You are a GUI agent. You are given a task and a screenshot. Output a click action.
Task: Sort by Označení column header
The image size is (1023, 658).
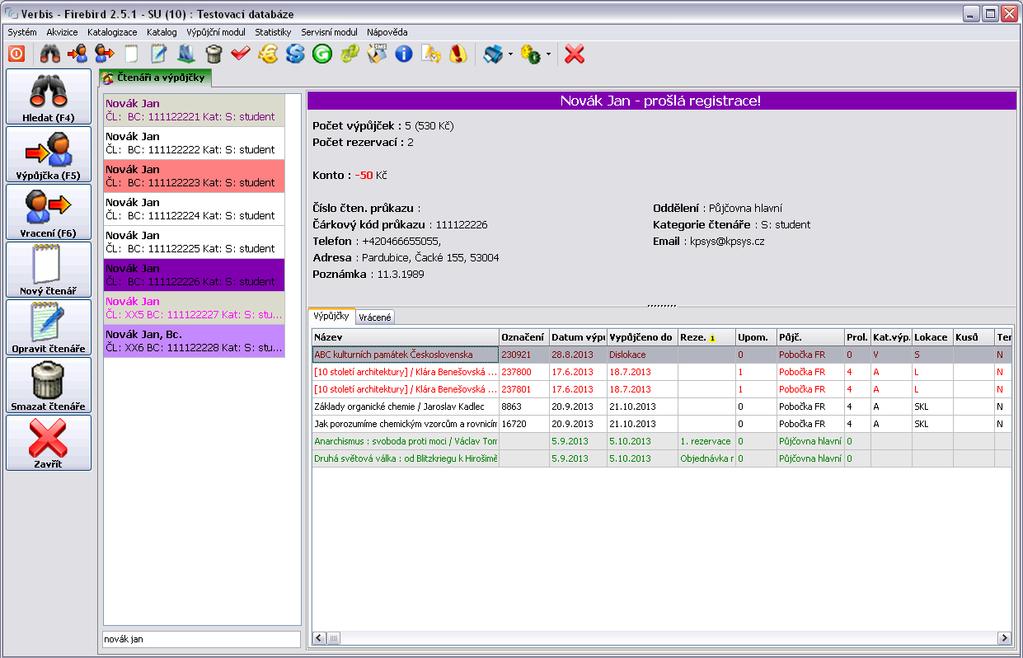click(524, 337)
